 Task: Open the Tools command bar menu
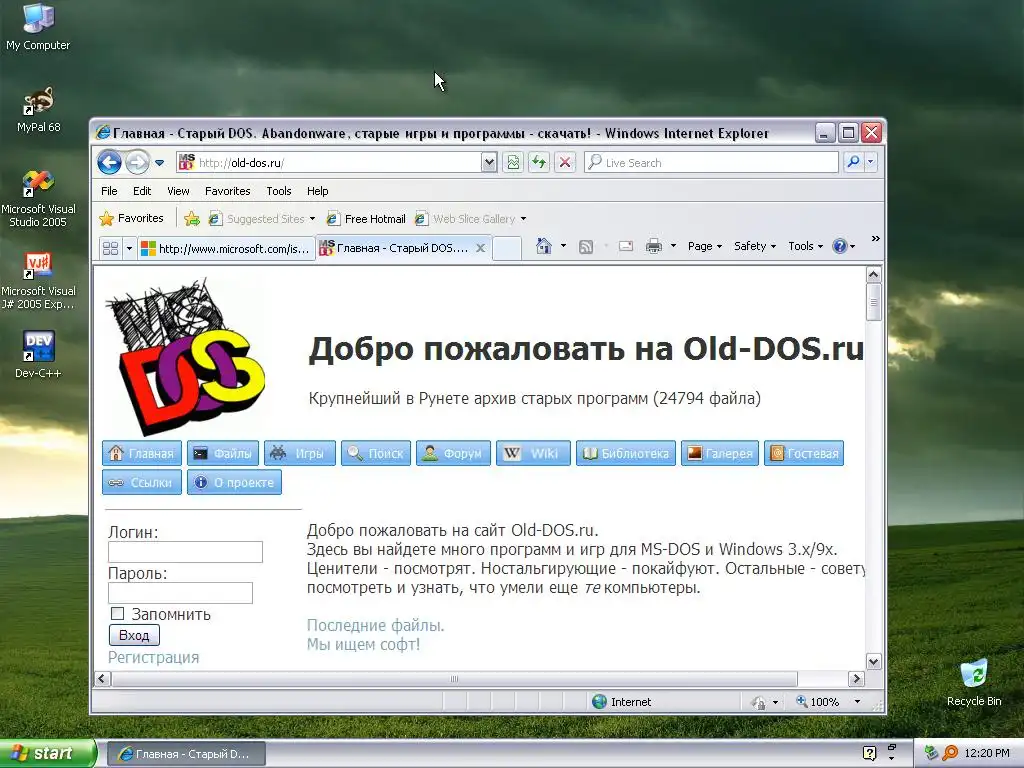pos(805,246)
